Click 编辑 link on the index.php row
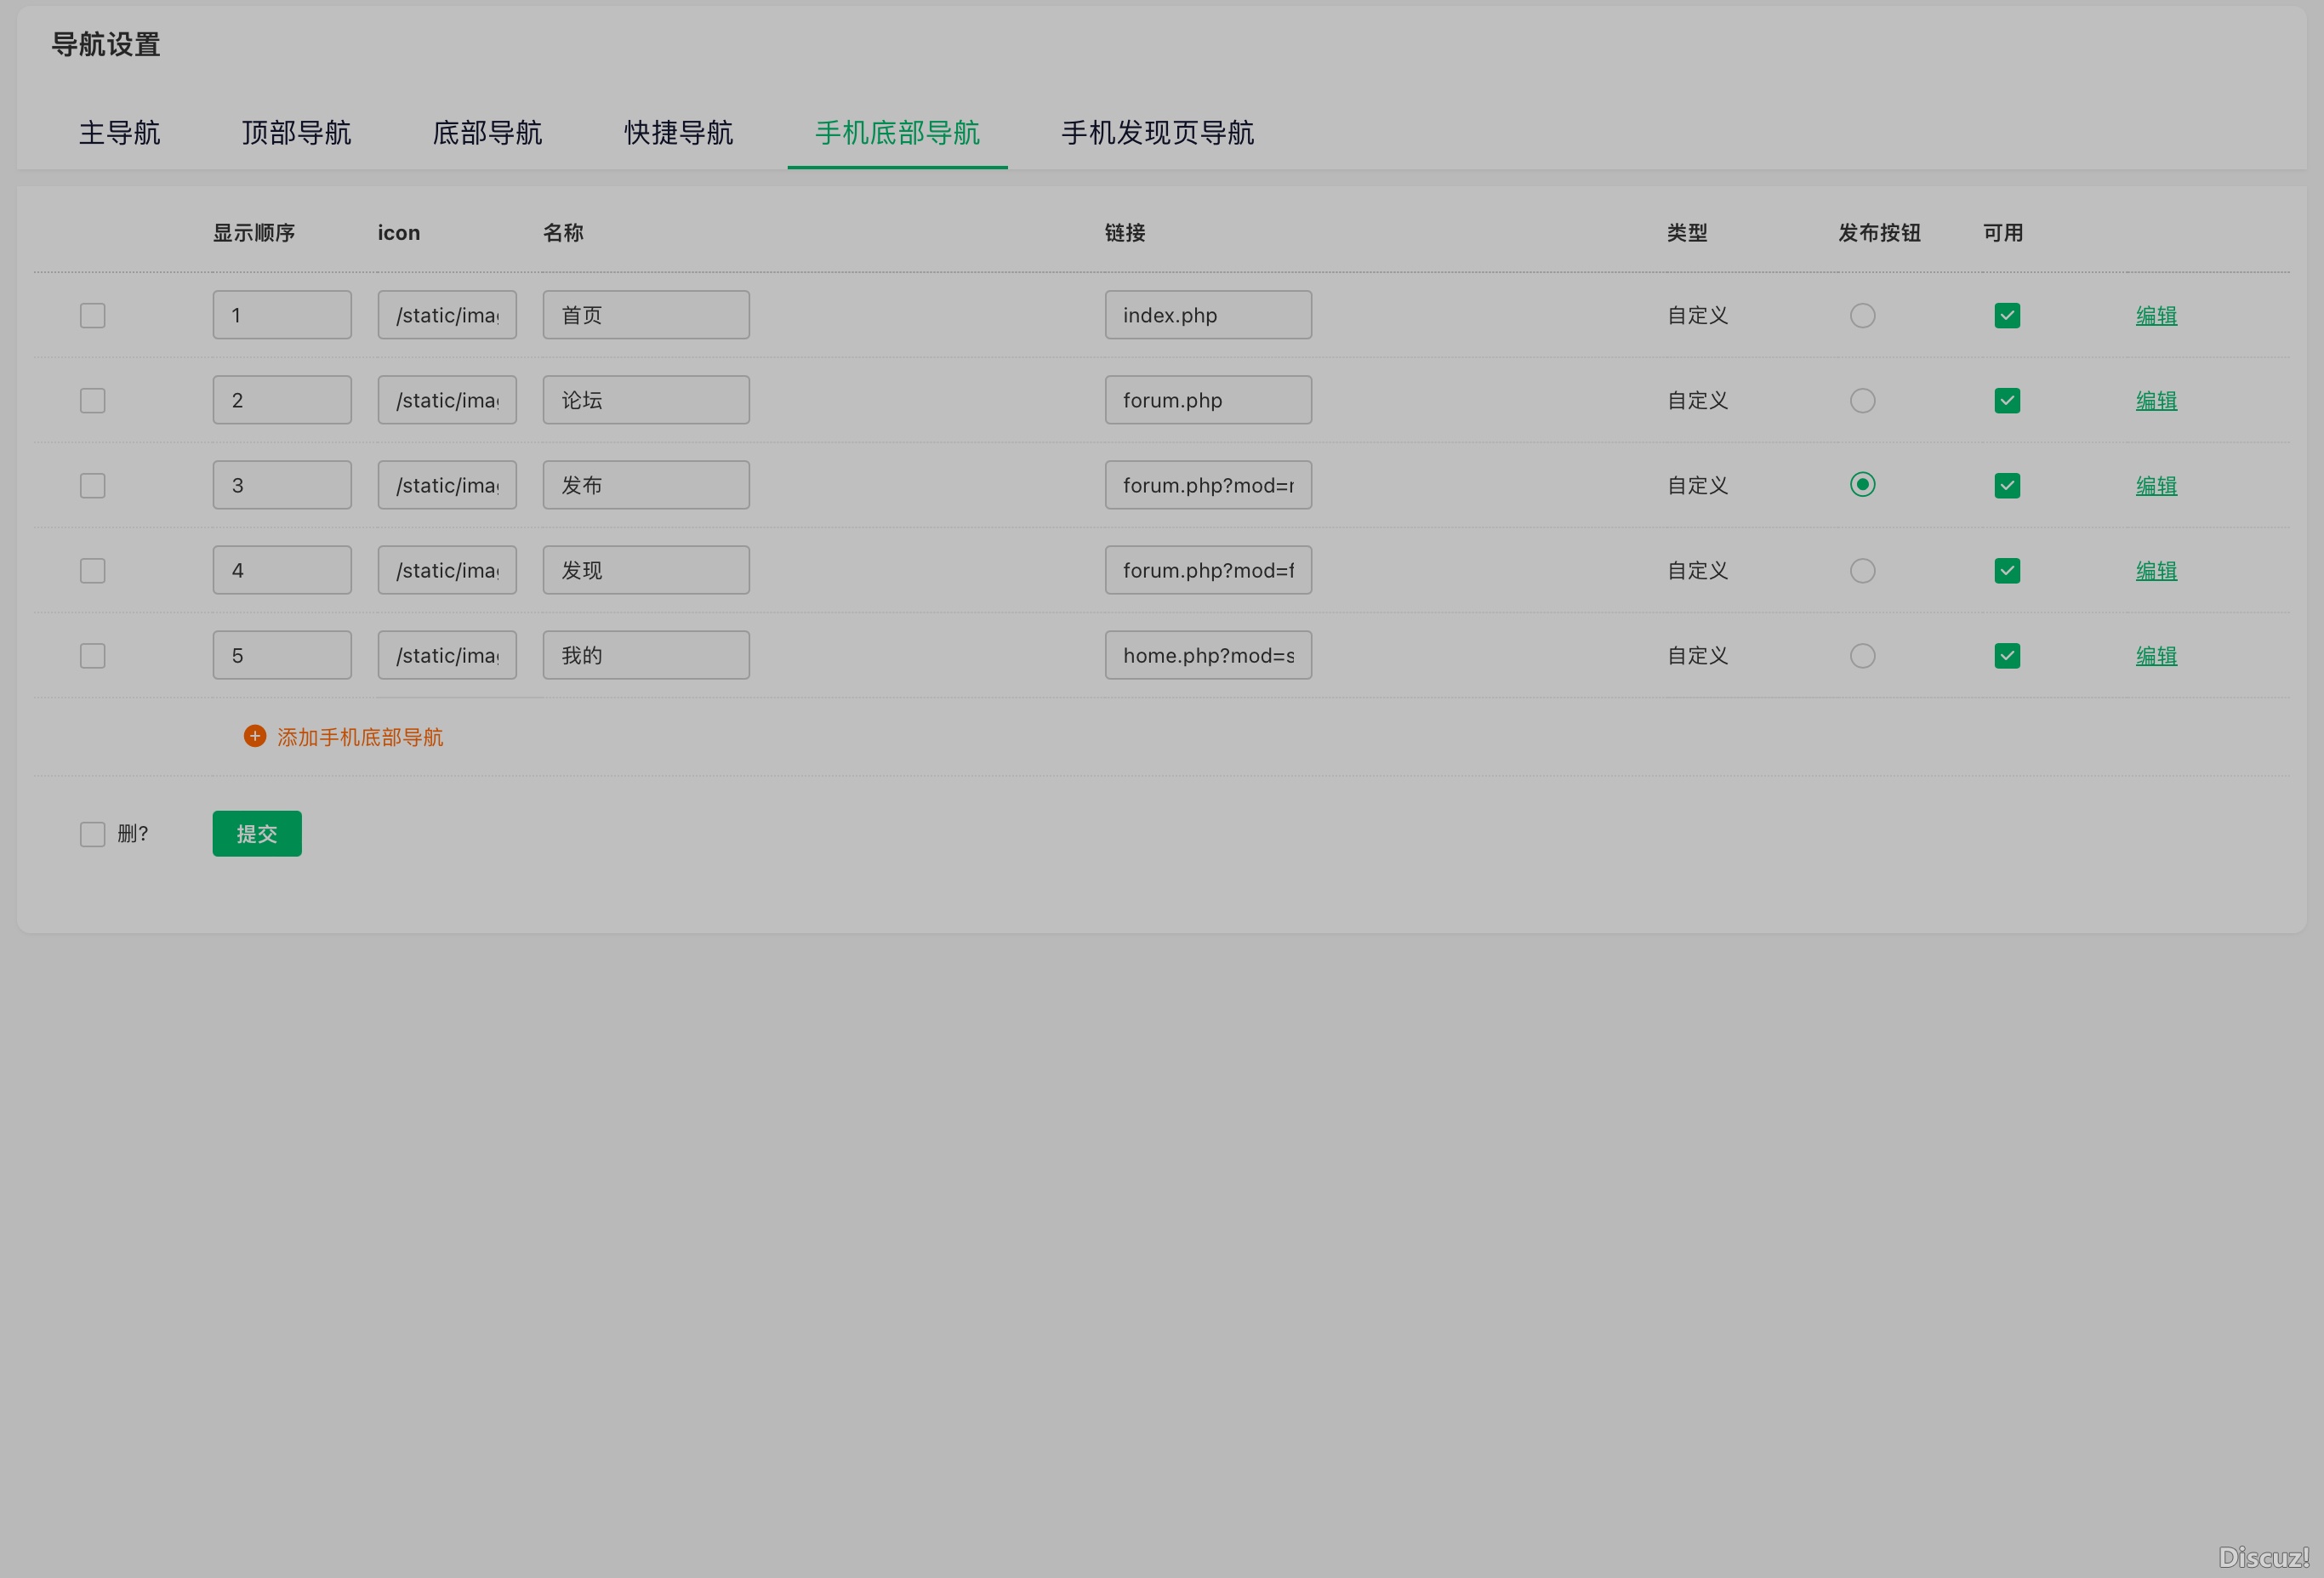The width and height of the screenshot is (2324, 1578). 2155,315
